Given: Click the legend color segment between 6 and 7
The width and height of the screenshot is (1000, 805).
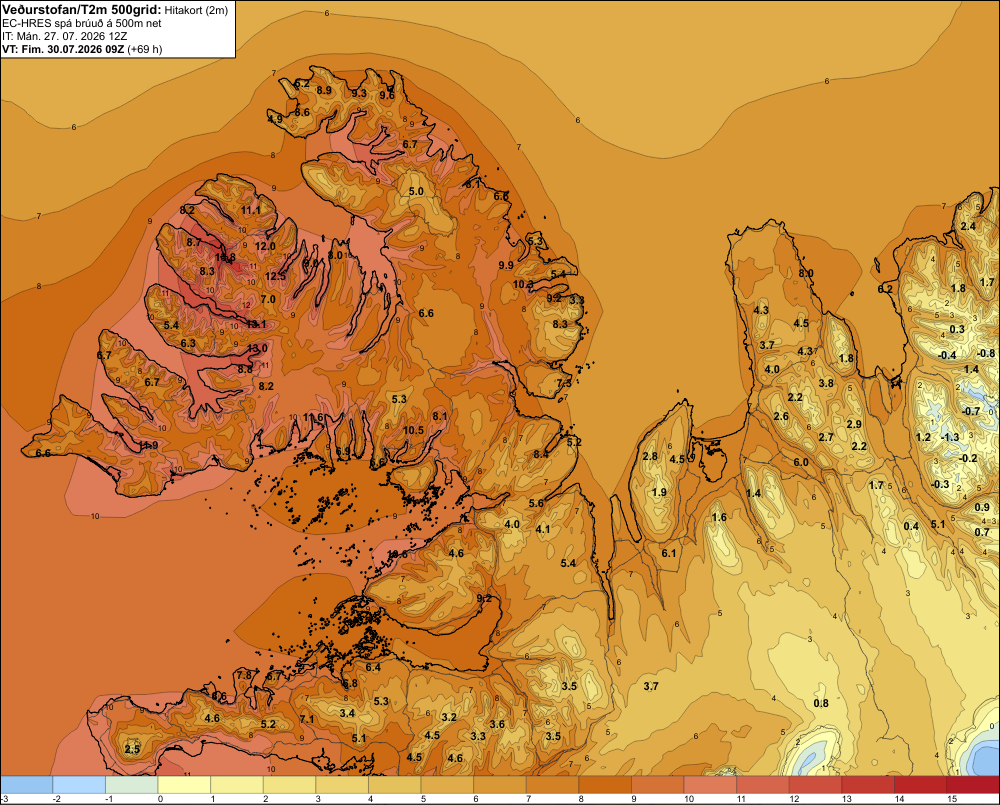Looking at the screenshot, I should click(x=499, y=784).
